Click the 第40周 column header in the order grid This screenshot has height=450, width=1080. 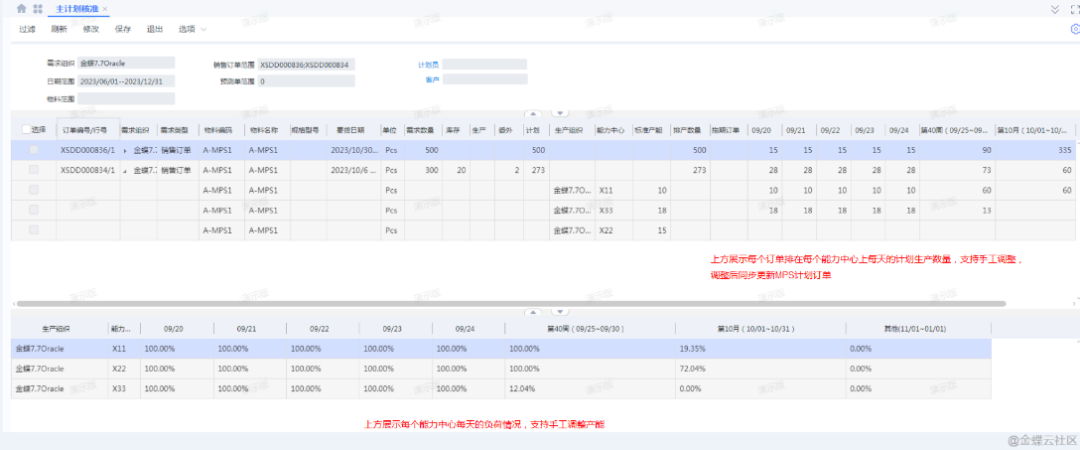pos(956,130)
